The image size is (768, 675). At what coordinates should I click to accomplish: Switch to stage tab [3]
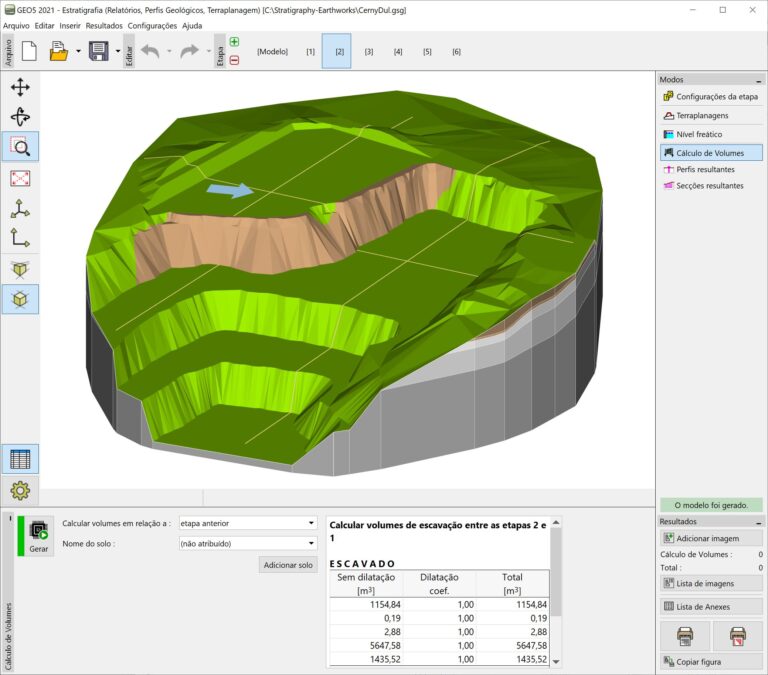tap(368, 51)
